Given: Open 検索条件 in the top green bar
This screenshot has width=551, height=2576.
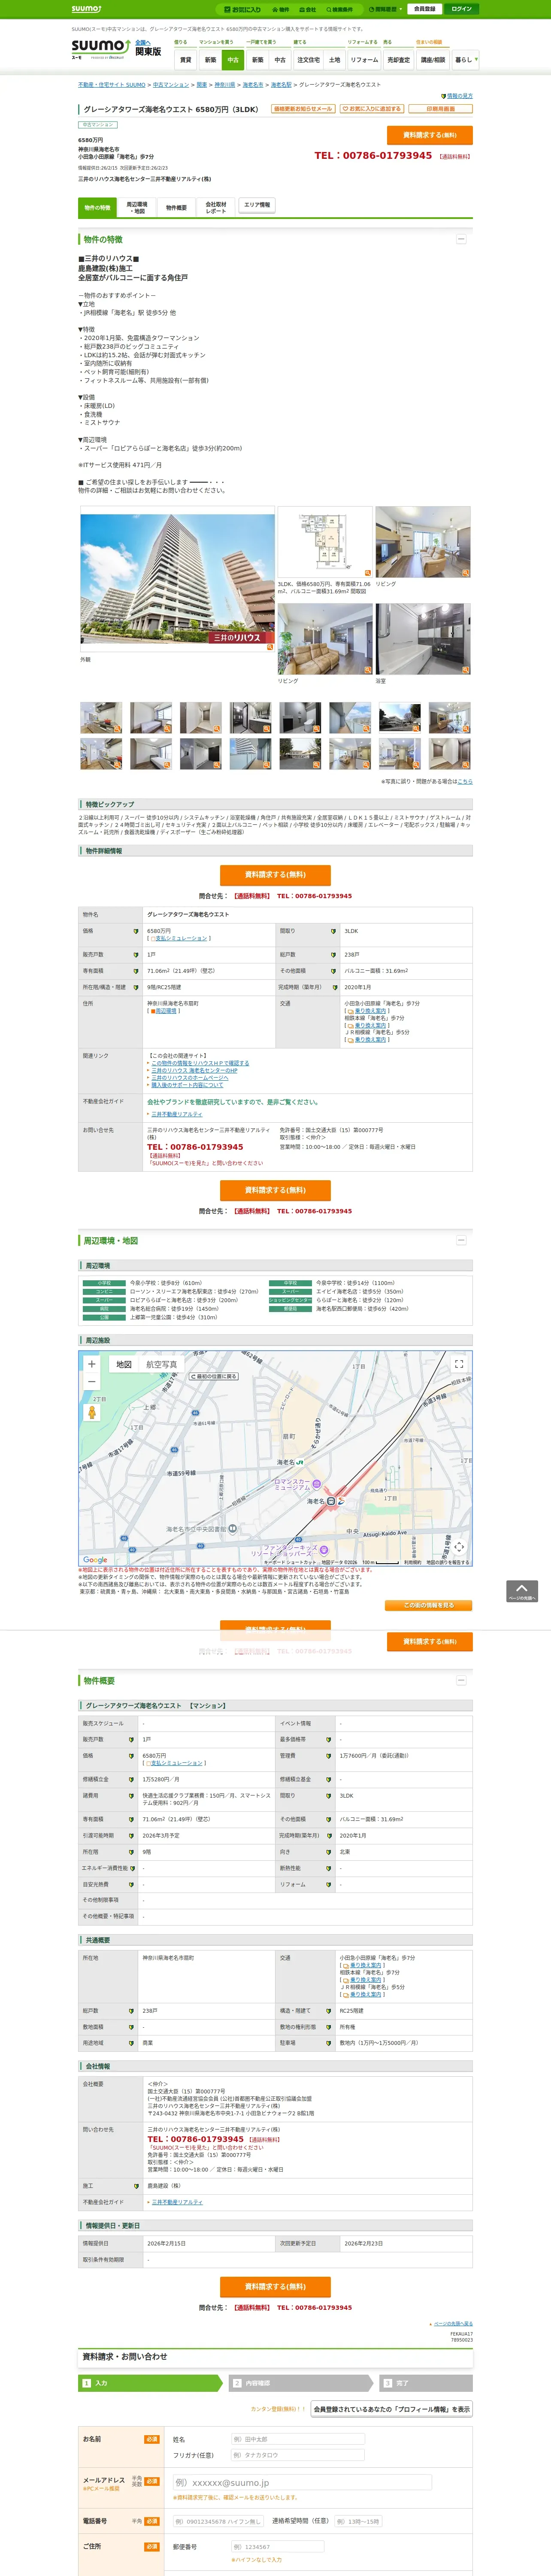Looking at the screenshot, I should (x=340, y=9).
